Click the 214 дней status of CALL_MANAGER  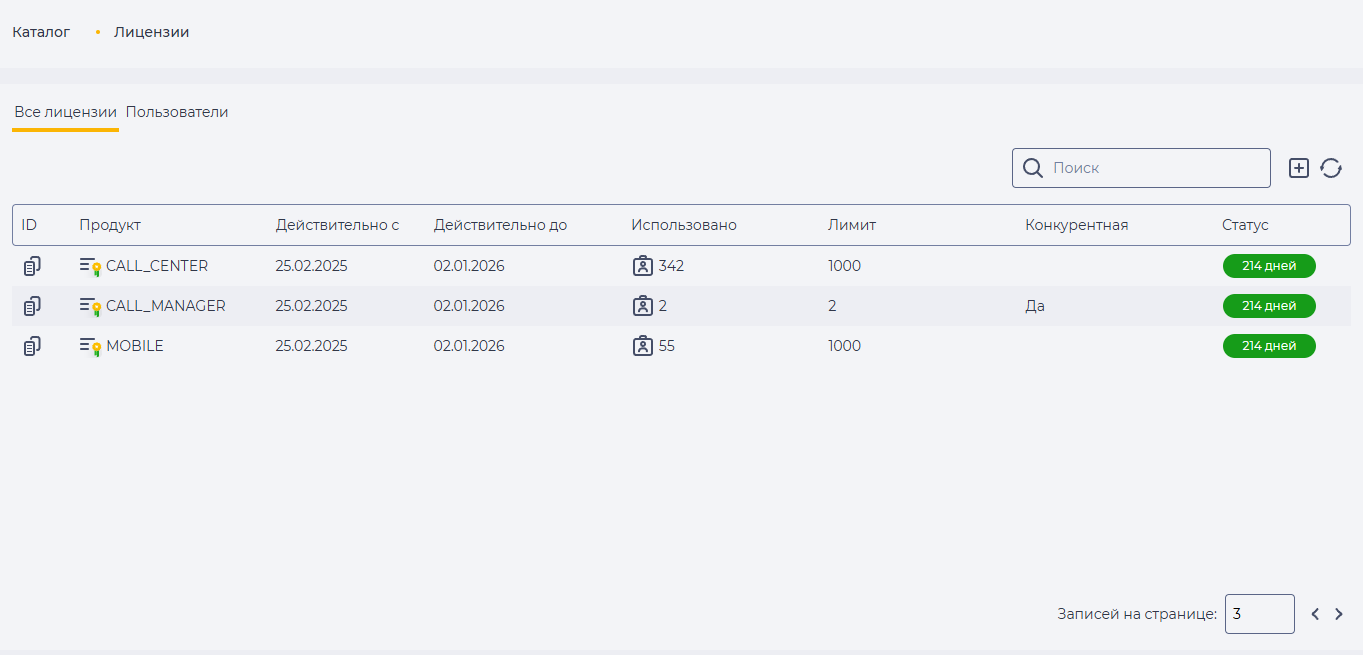1269,306
